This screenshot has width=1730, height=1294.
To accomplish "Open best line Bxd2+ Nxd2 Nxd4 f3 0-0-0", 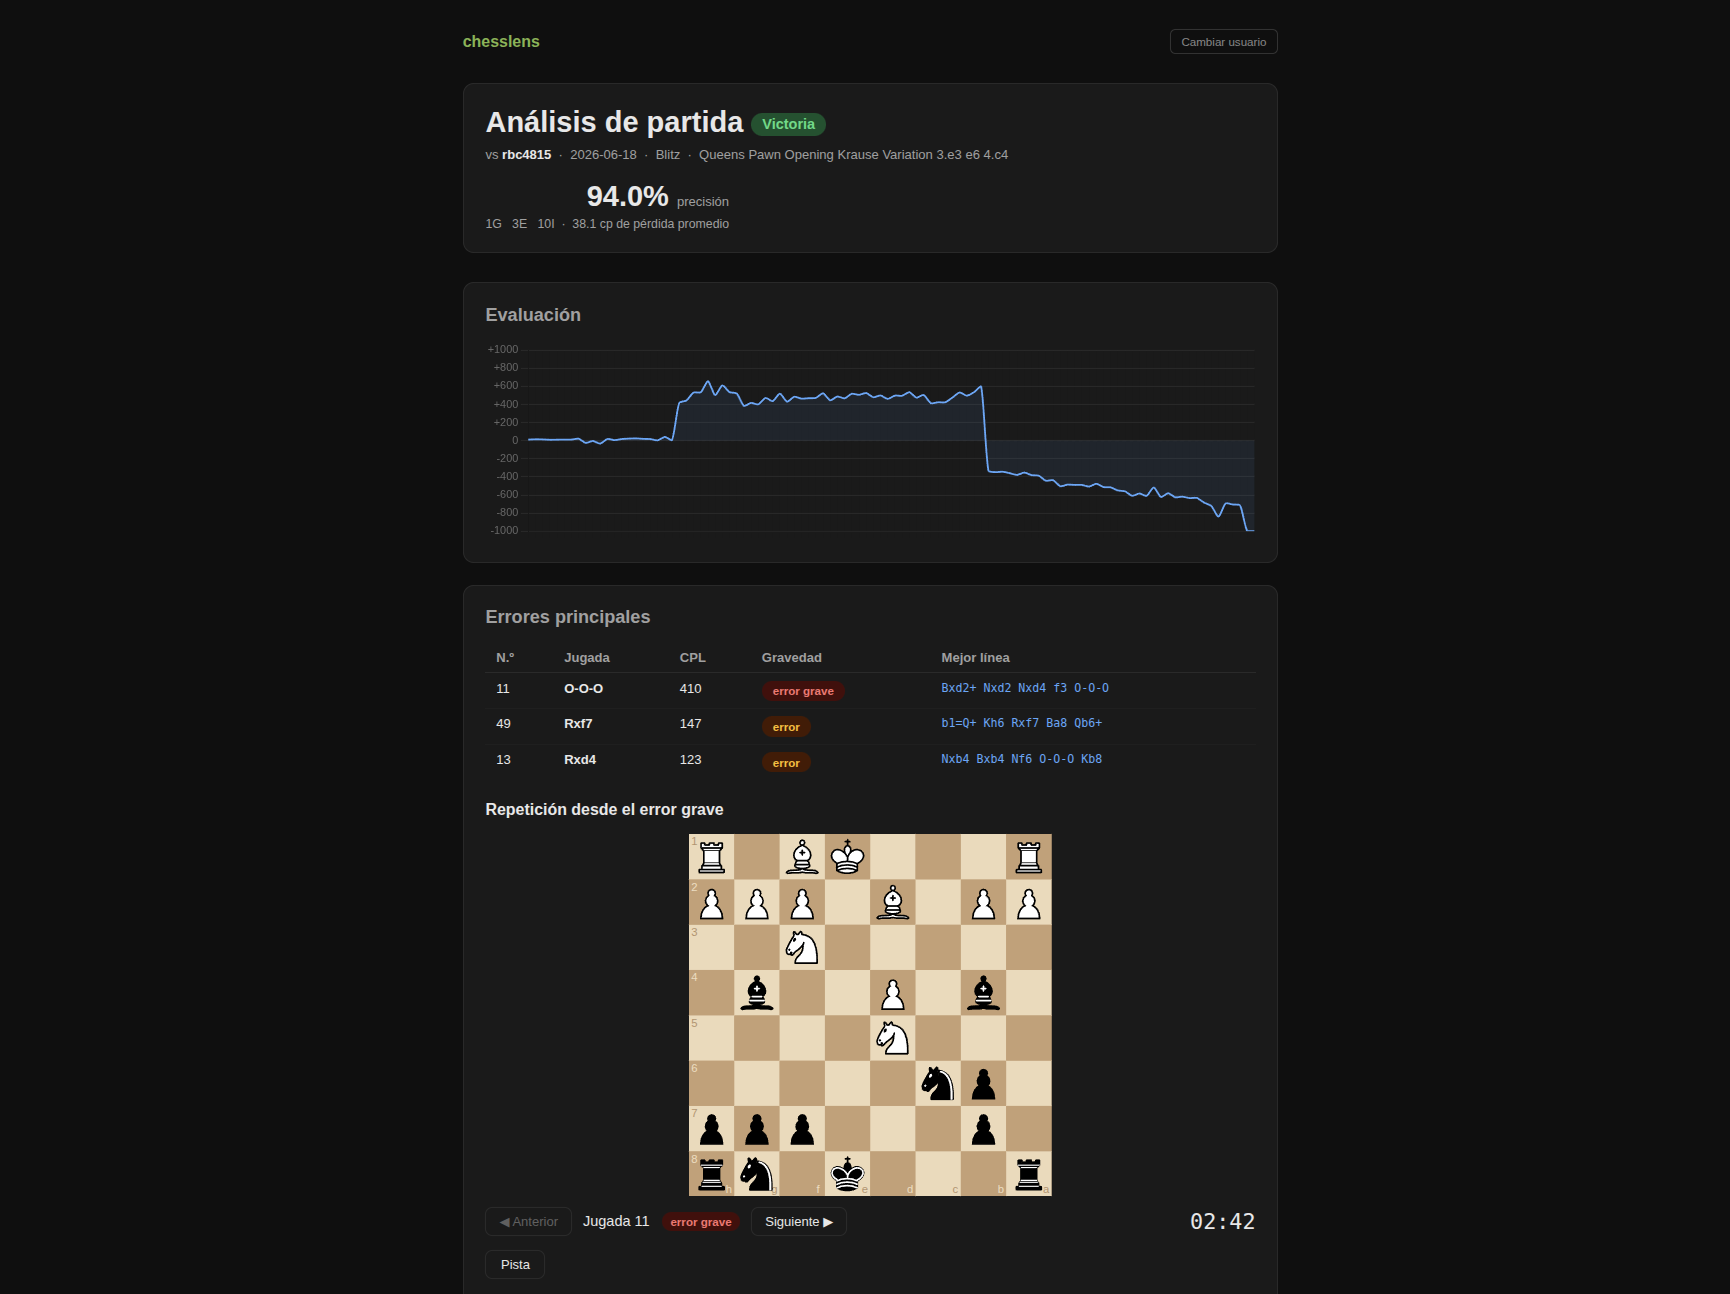I will click(1025, 688).
